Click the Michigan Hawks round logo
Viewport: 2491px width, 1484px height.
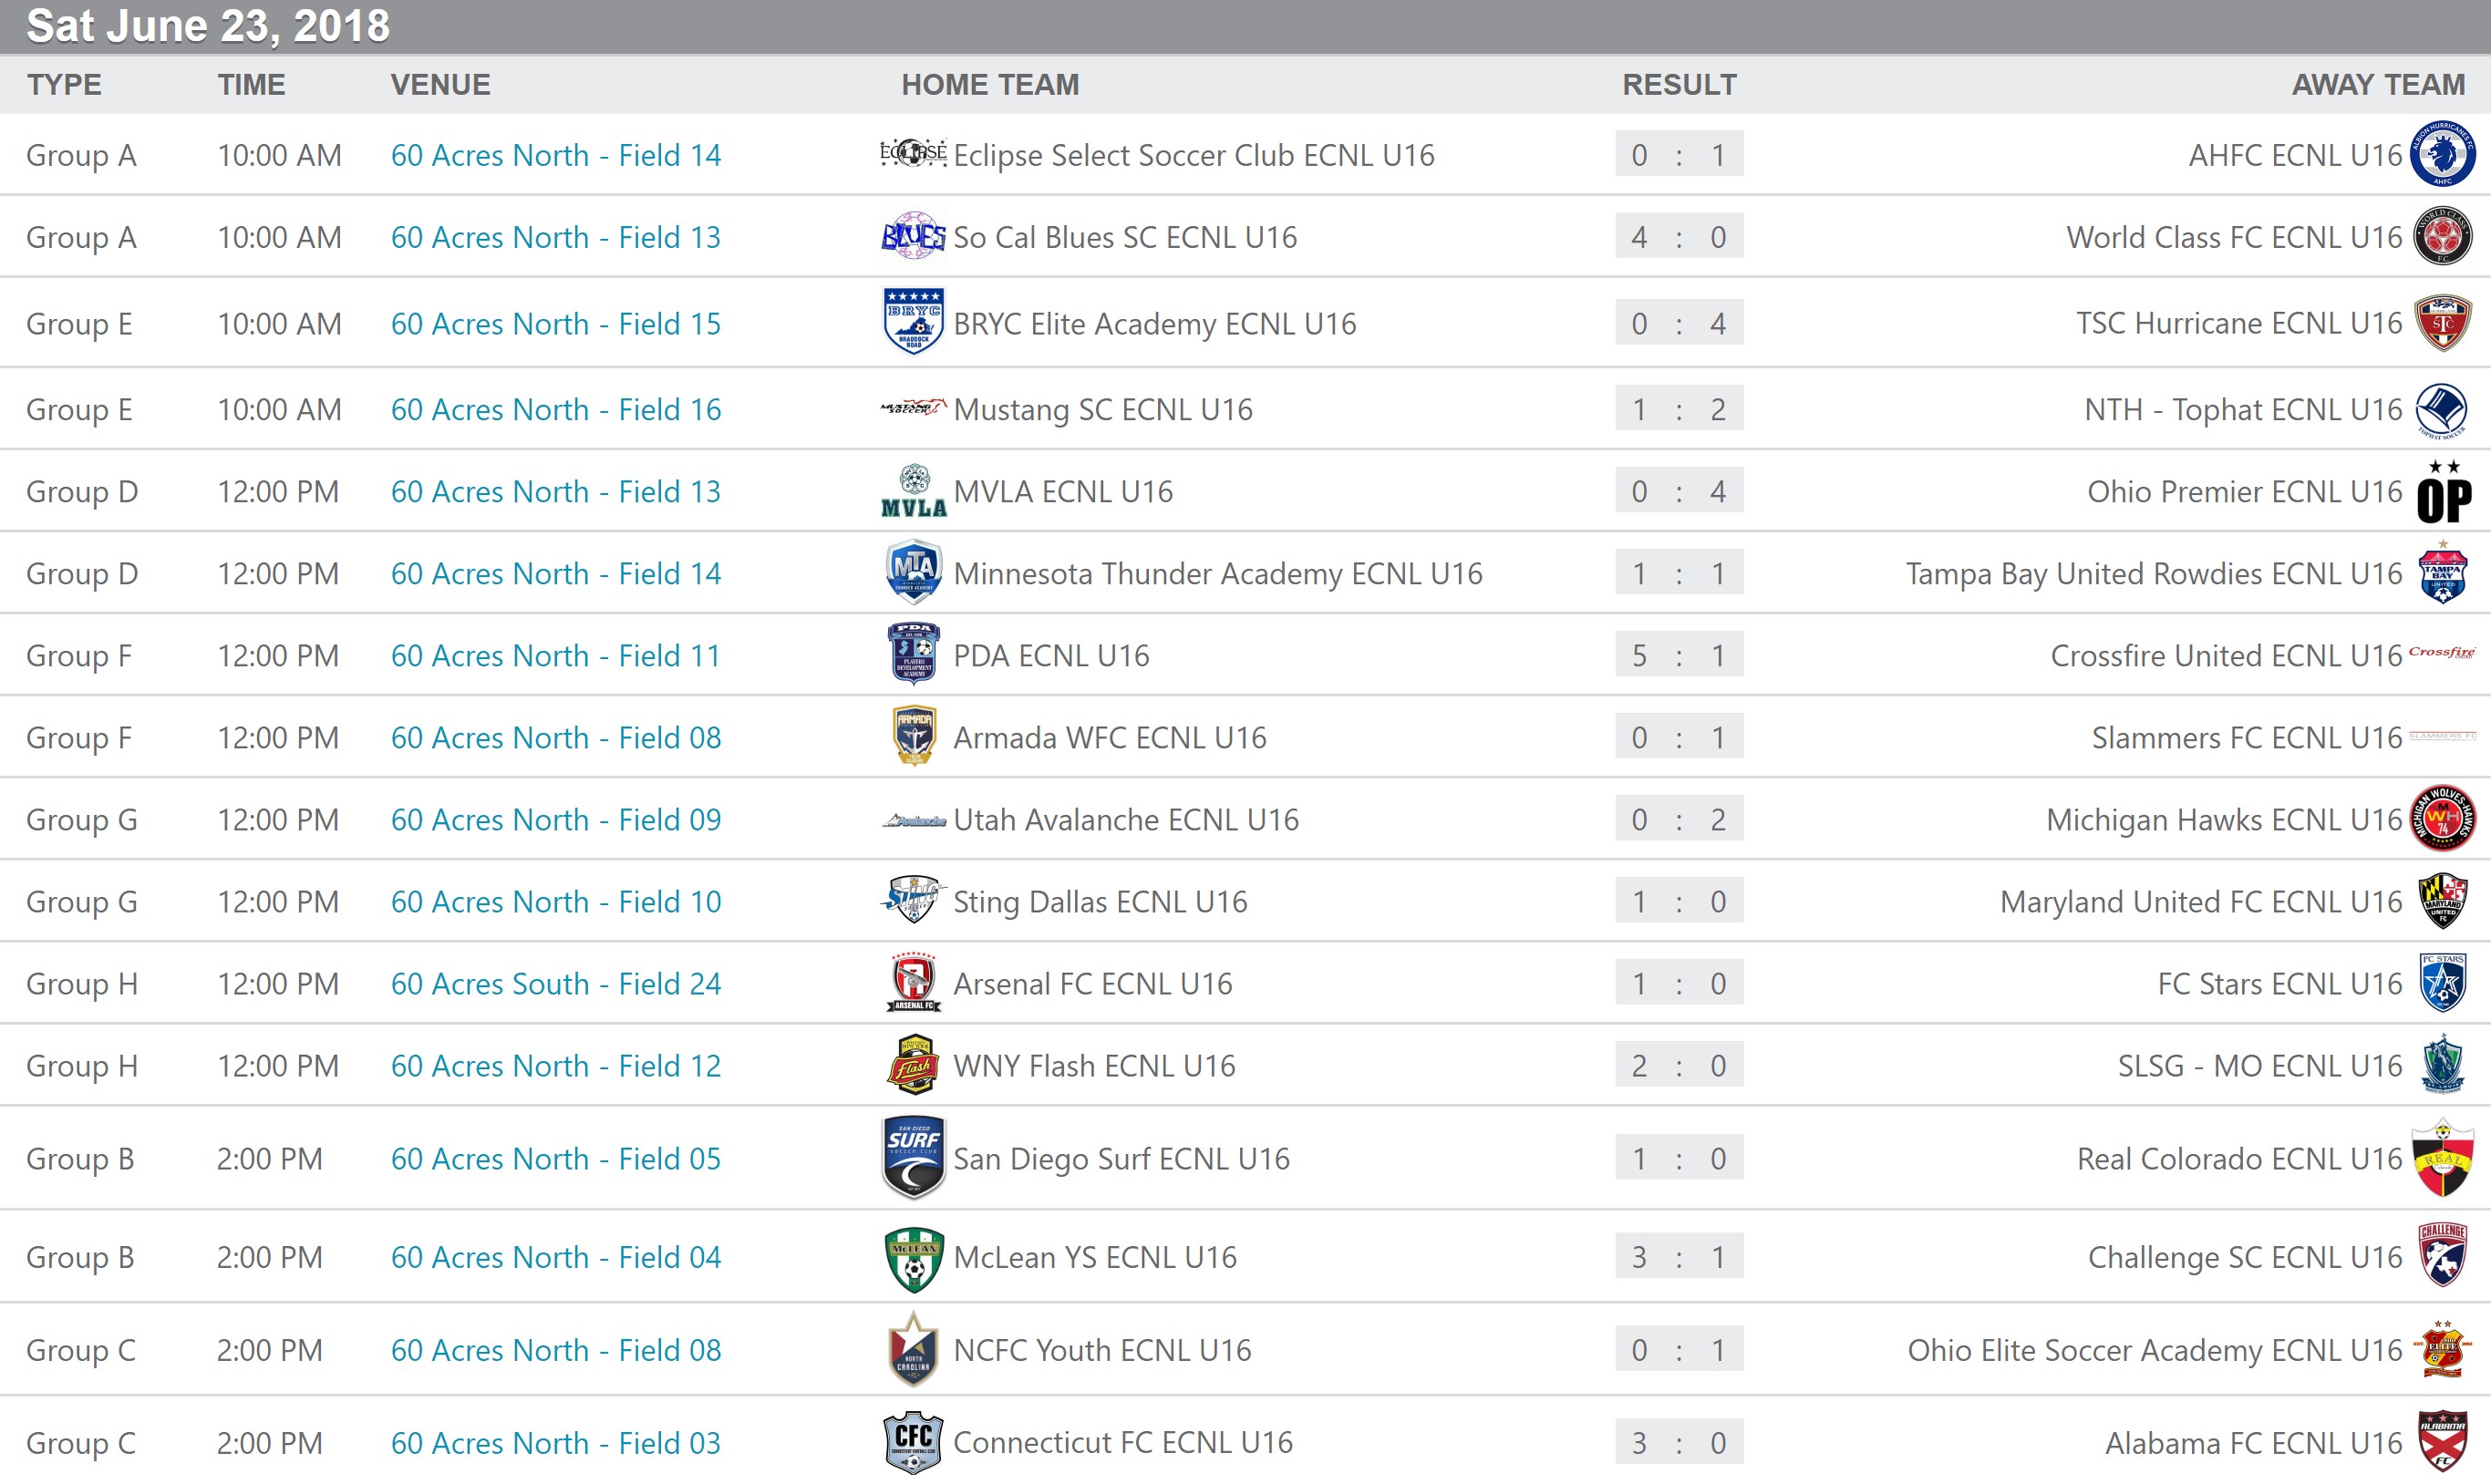[2443, 818]
